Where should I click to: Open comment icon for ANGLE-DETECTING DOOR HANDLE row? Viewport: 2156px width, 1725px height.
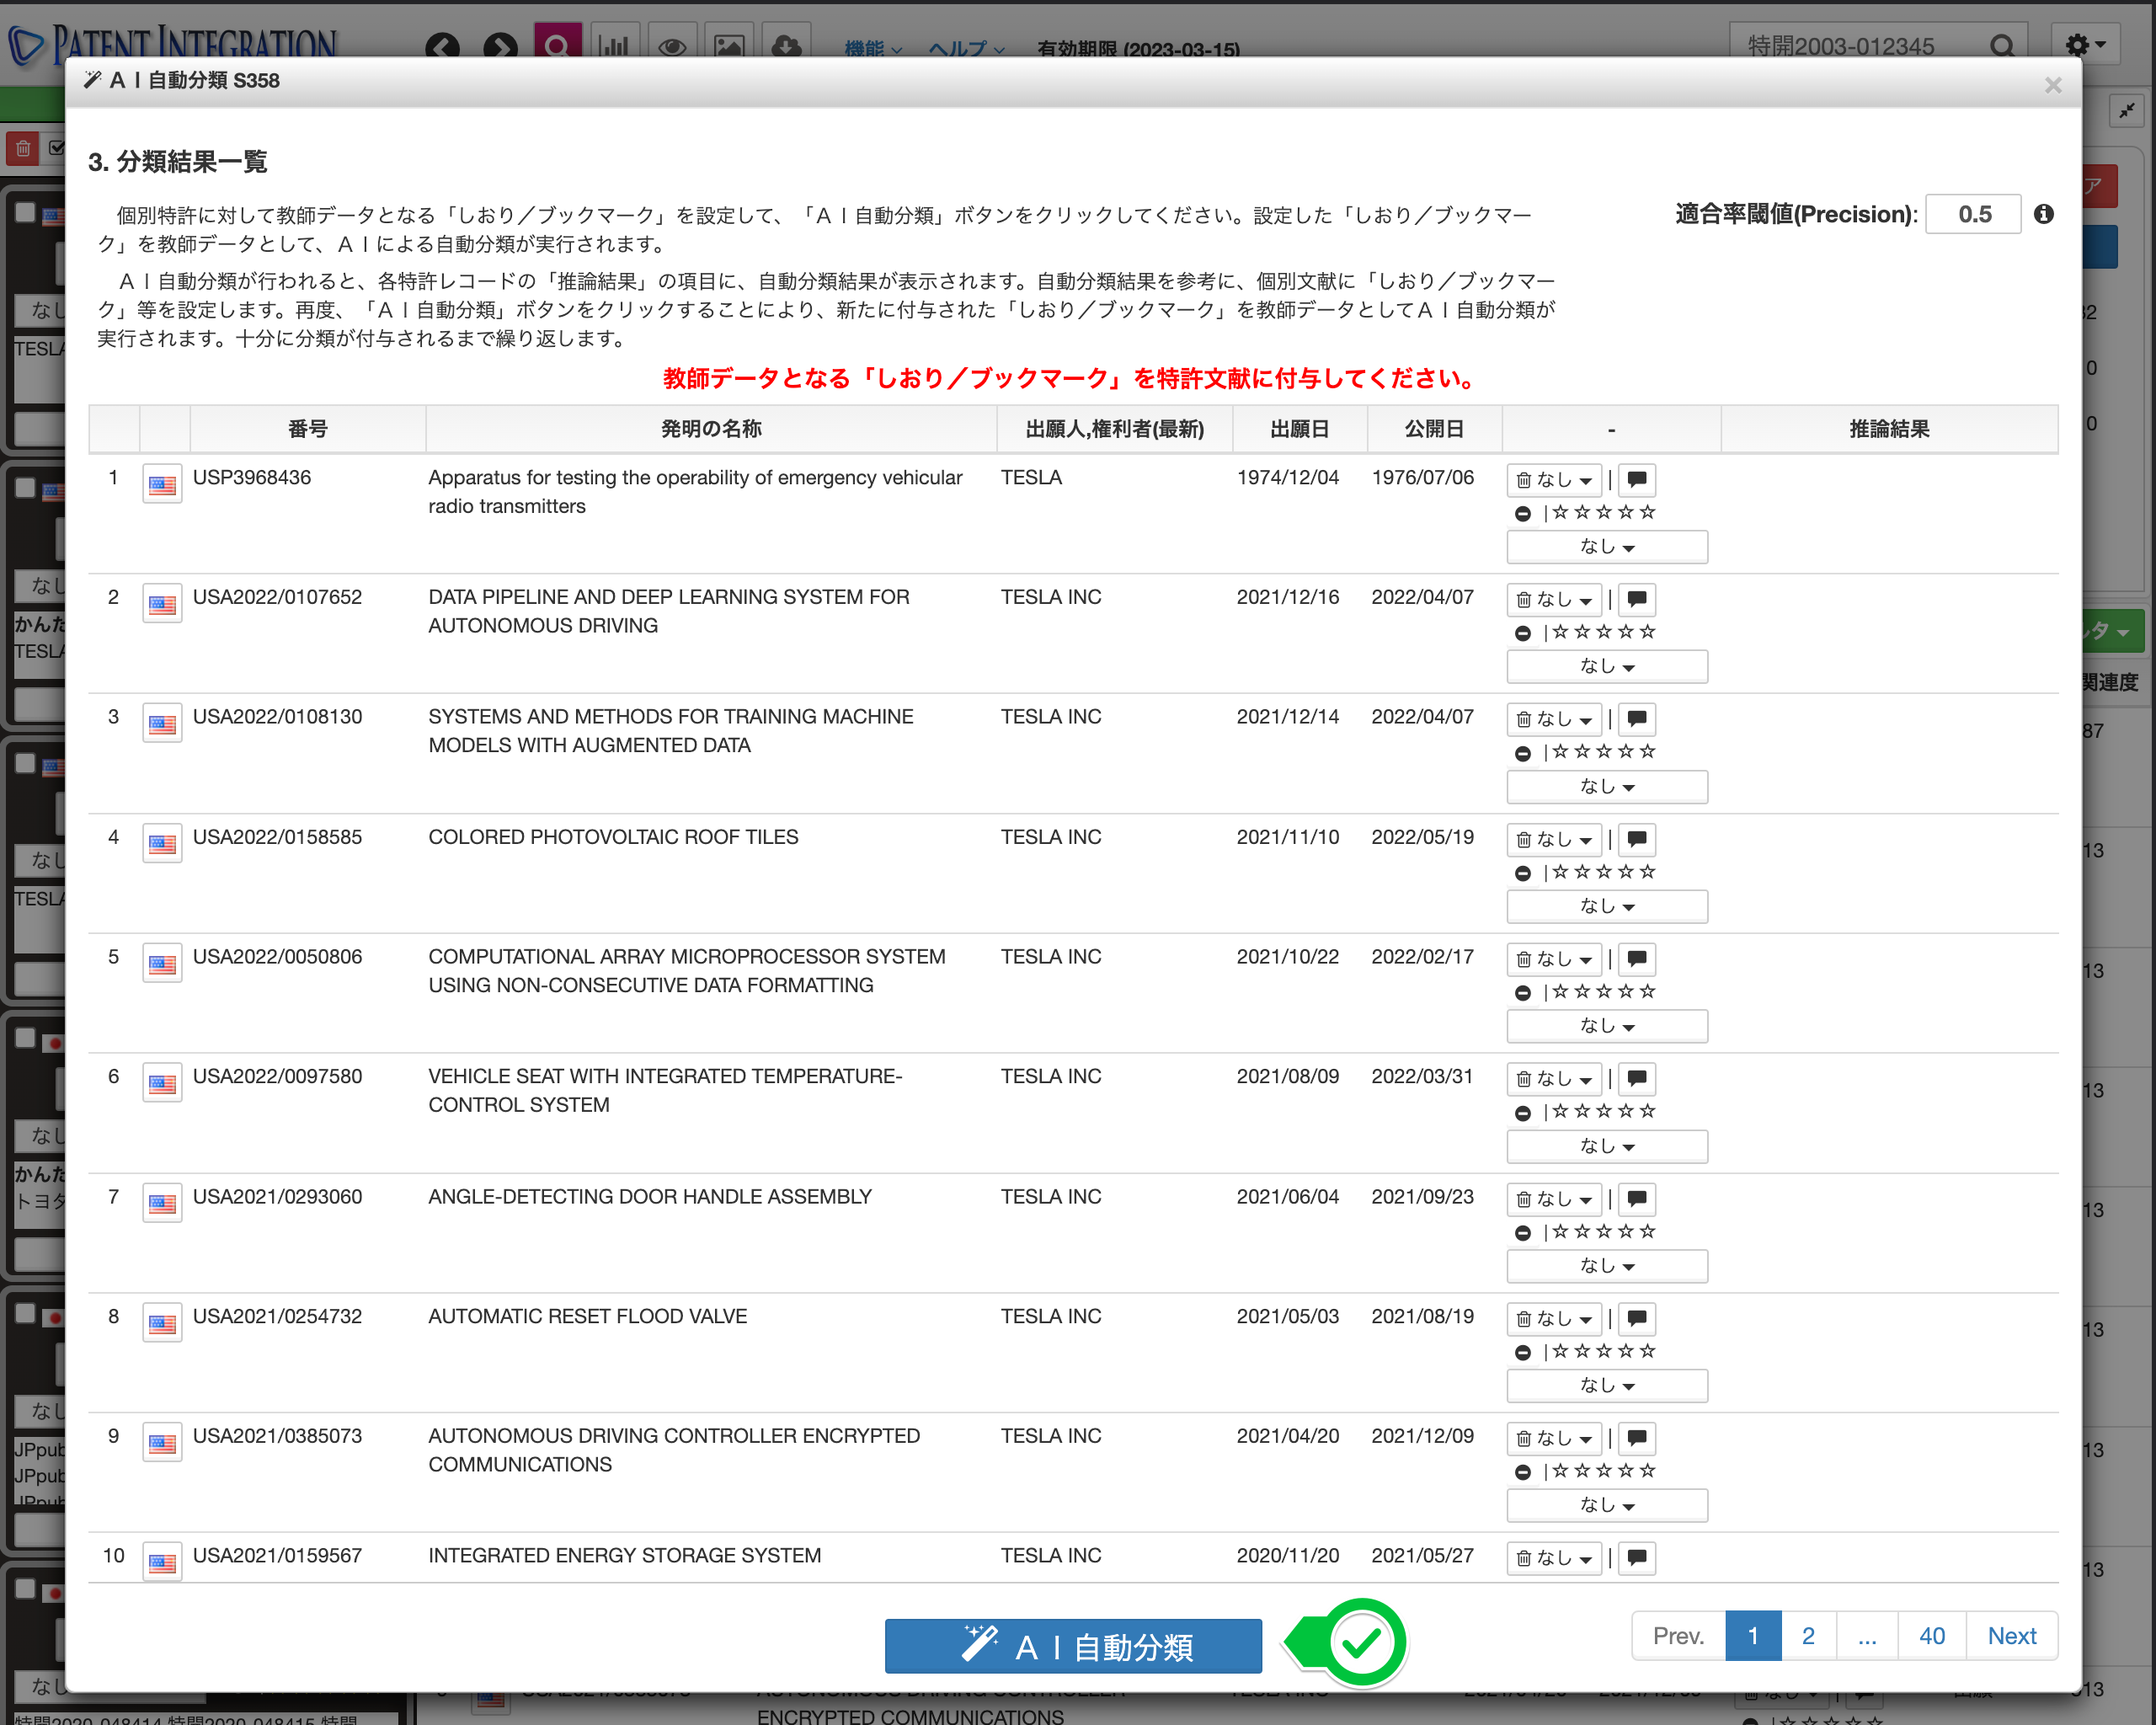point(1636,1198)
